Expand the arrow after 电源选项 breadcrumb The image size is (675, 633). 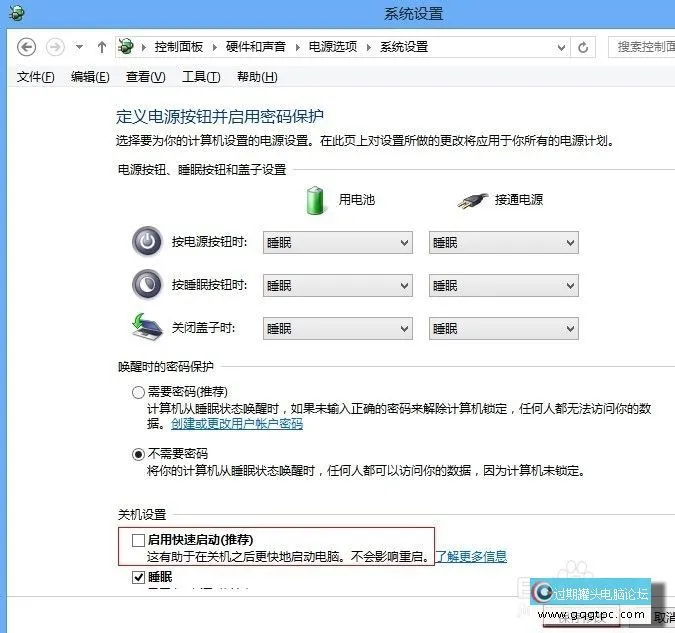click(368, 47)
